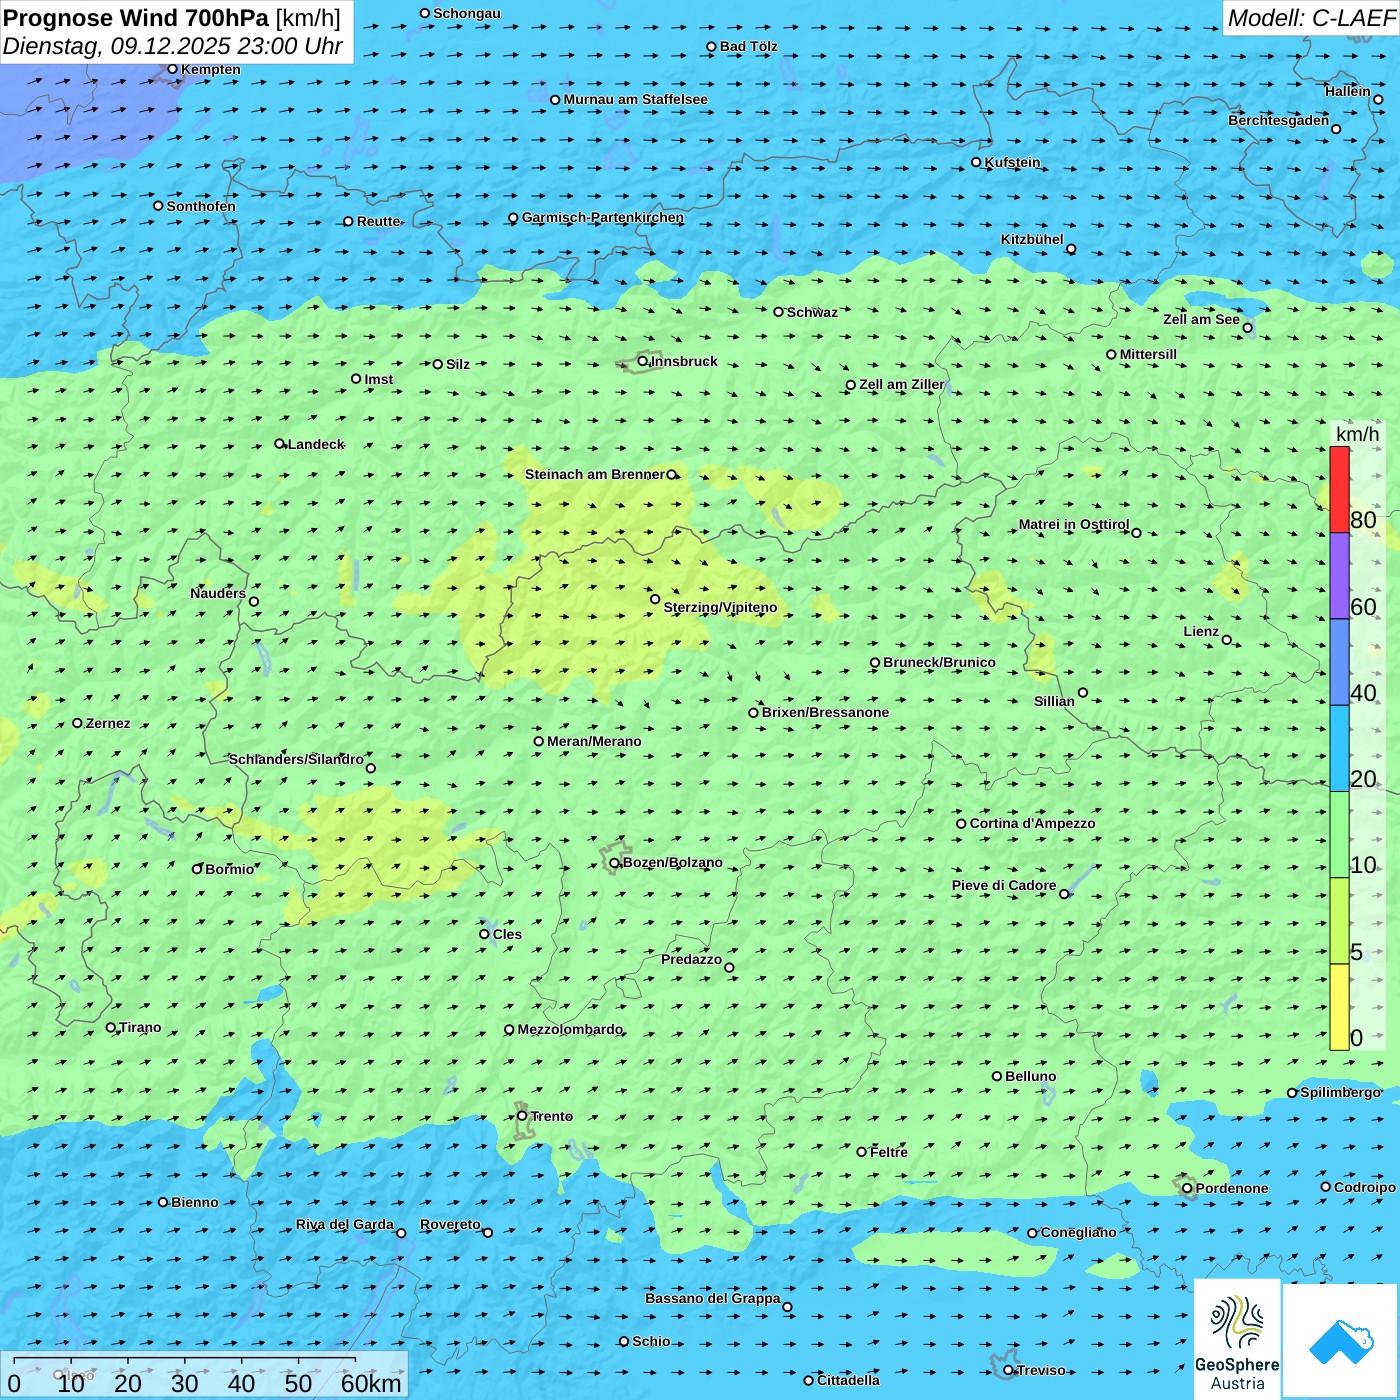This screenshot has width=1400, height=1400.
Task: Click the Steinach am Brenner label
Action: tap(594, 474)
